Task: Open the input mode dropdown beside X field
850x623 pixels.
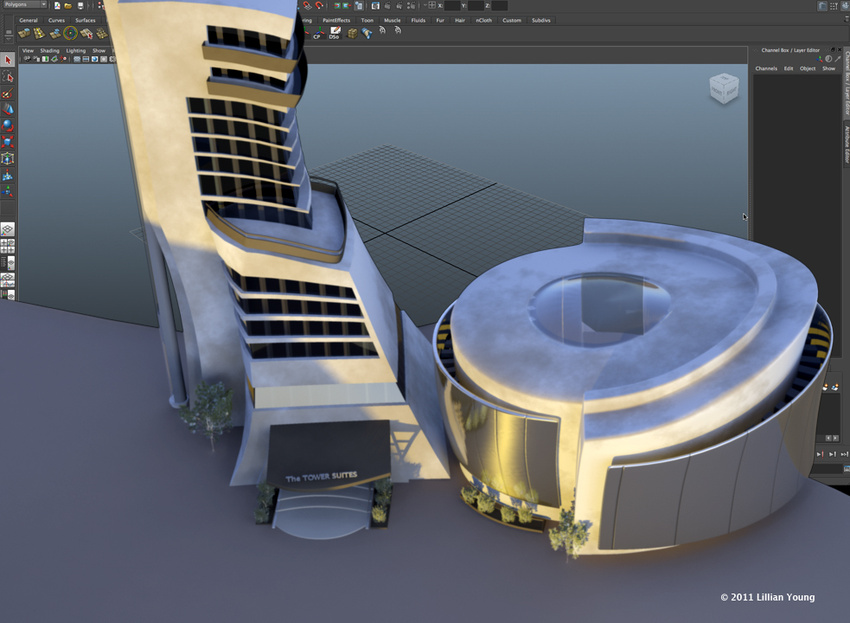Action: tap(425, 5)
